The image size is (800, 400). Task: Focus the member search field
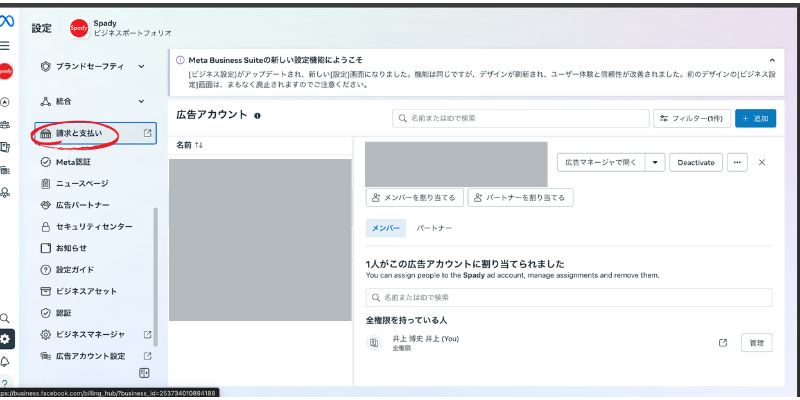(x=569, y=297)
